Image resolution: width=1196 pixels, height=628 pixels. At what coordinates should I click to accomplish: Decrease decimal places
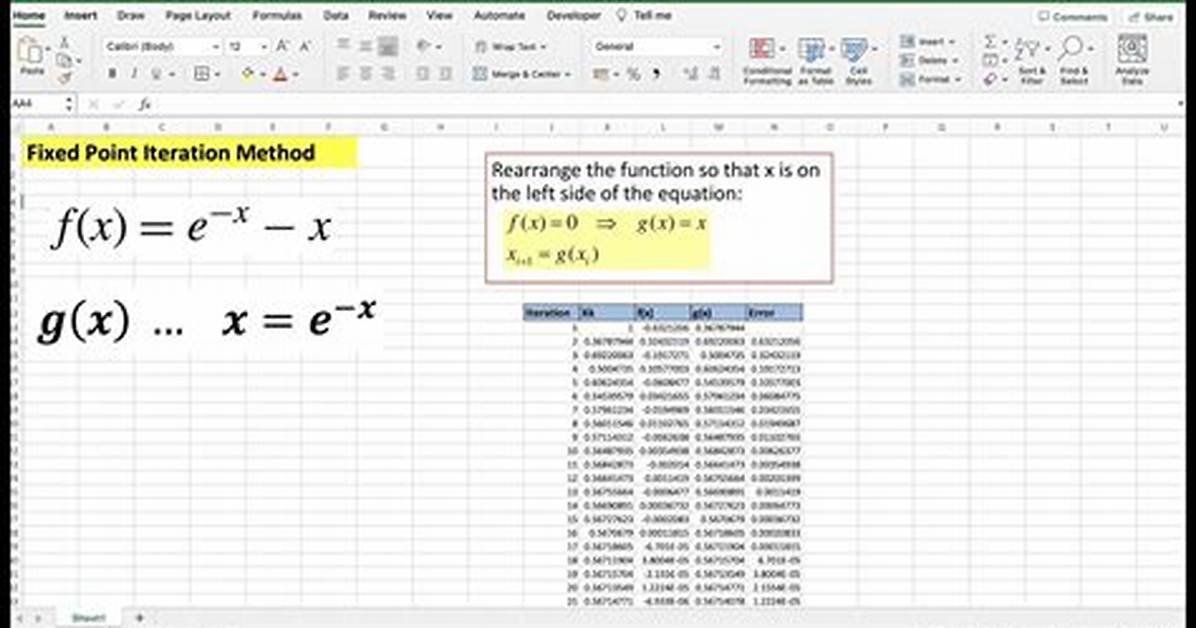[x=715, y=74]
